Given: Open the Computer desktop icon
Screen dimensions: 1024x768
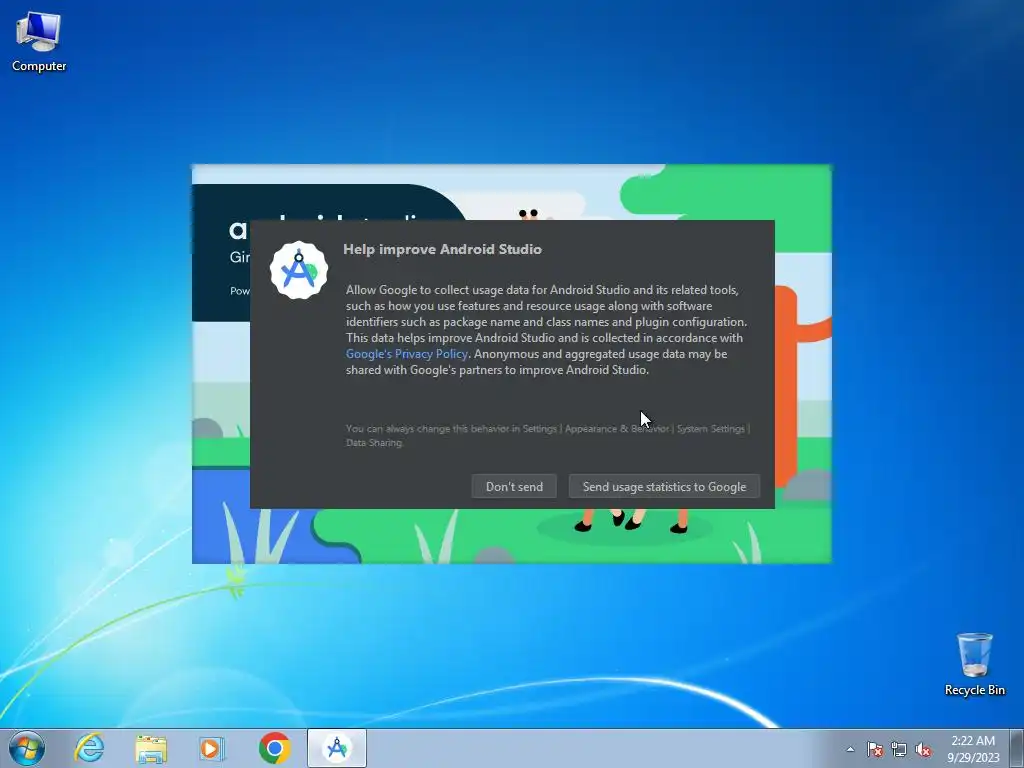Looking at the screenshot, I should point(39,41).
